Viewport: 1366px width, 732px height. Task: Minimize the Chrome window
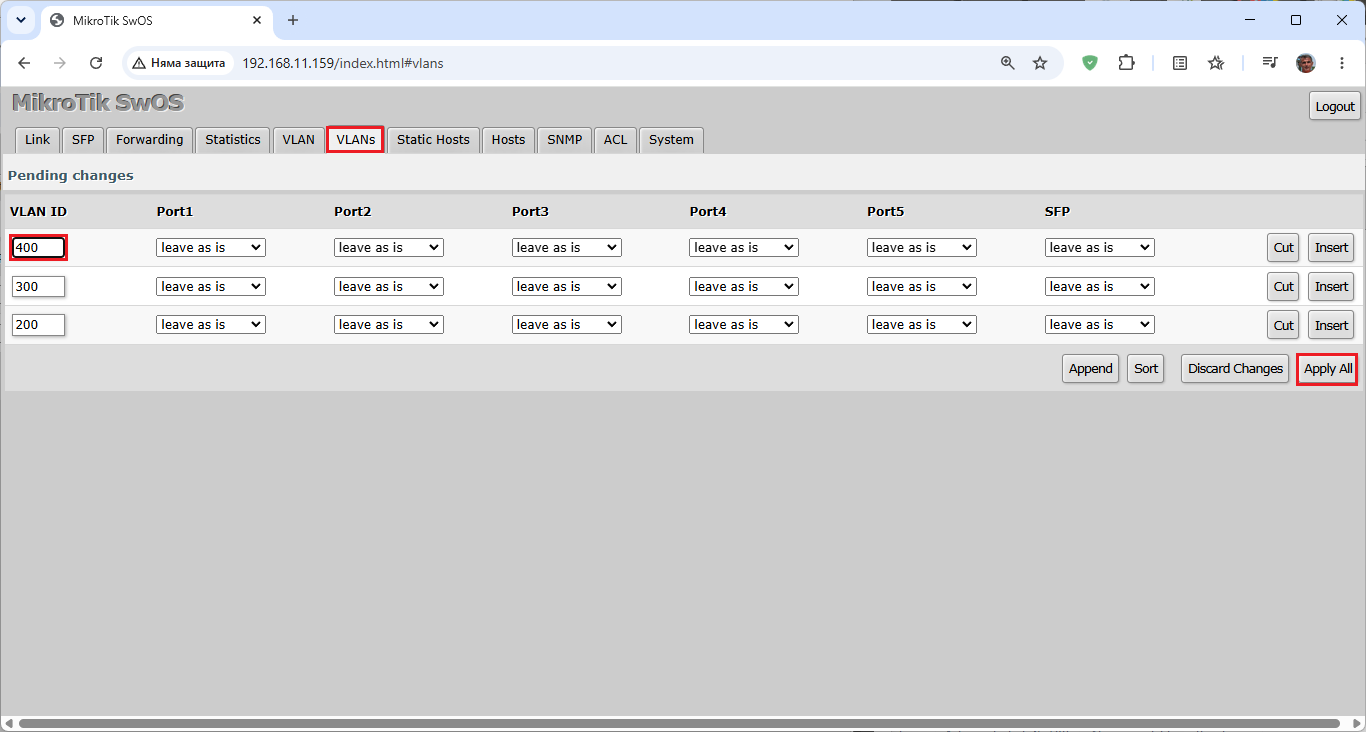pyautogui.click(x=1250, y=20)
